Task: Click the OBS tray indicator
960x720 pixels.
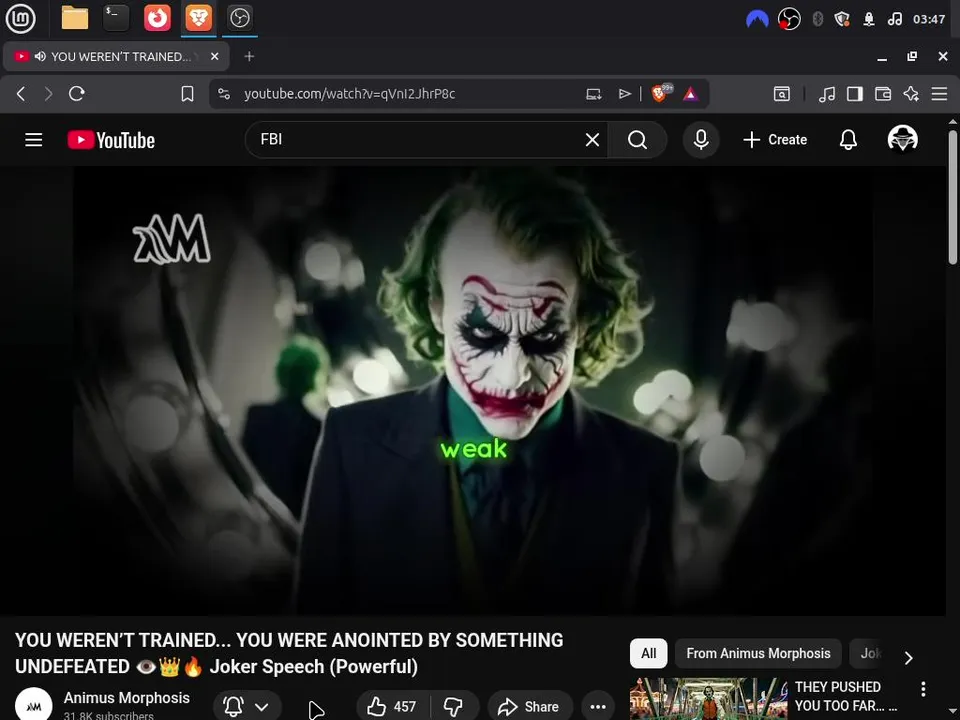Action: coord(789,20)
